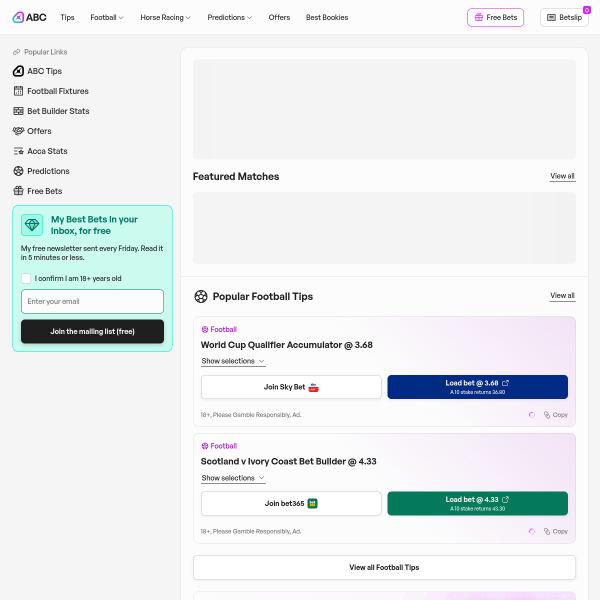Open the Horse Racing navigation dropdown
This screenshot has height=600, width=600.
point(165,17)
